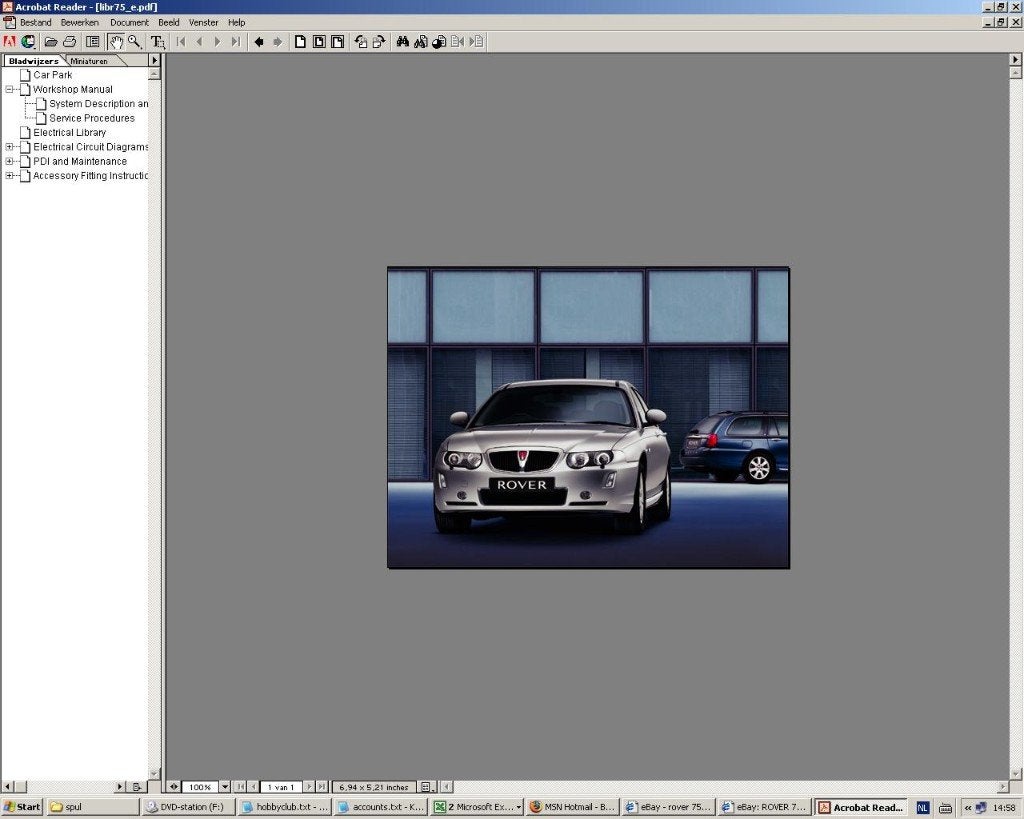Click the Next highlight icon
Screen dimensions: 1024x819
click(476, 42)
